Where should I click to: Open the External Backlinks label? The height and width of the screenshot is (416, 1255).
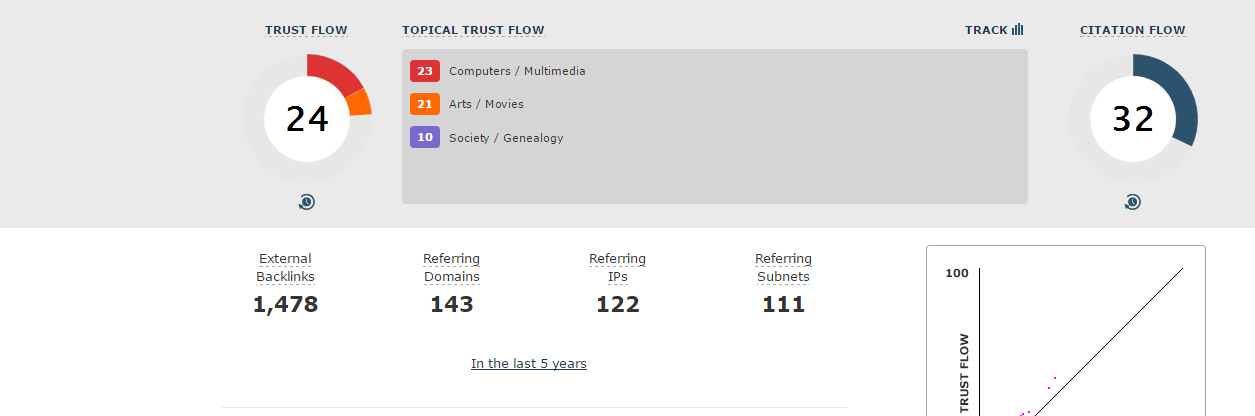(x=285, y=268)
